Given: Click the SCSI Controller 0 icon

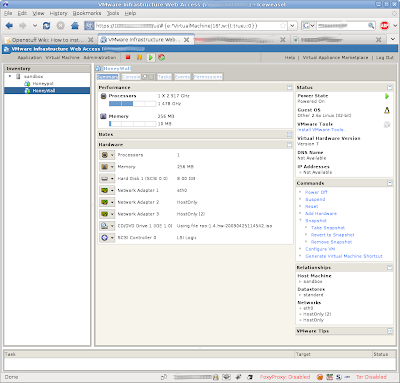Looking at the screenshot, I should click(105, 238).
